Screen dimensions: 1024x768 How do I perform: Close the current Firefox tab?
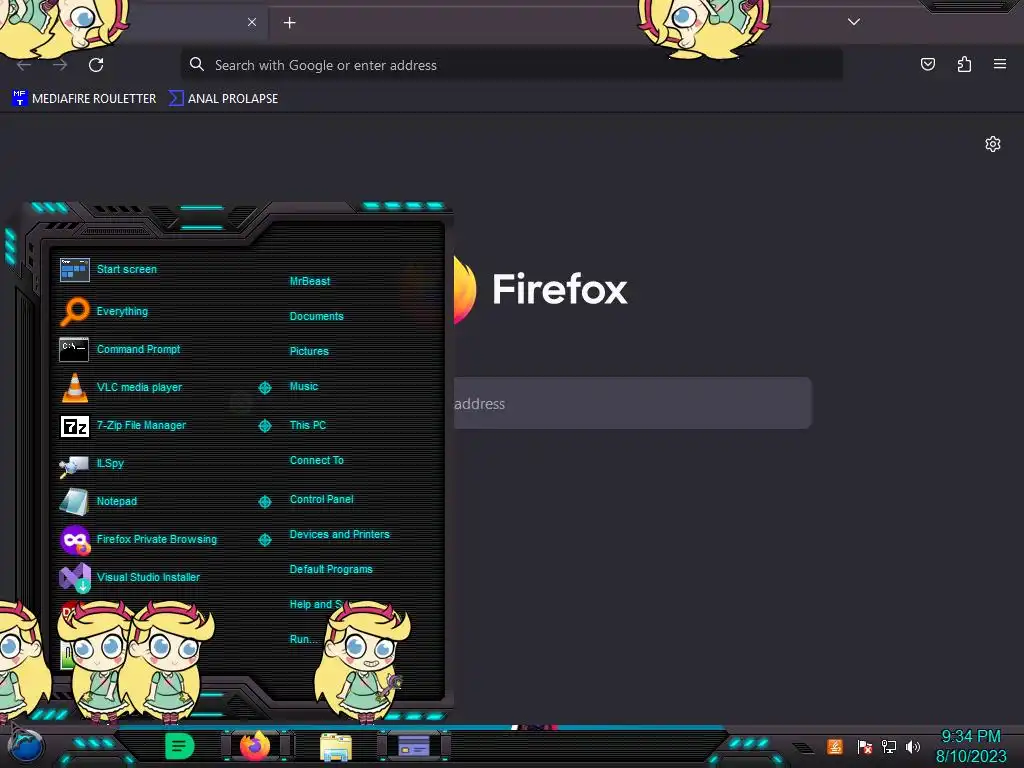[252, 22]
